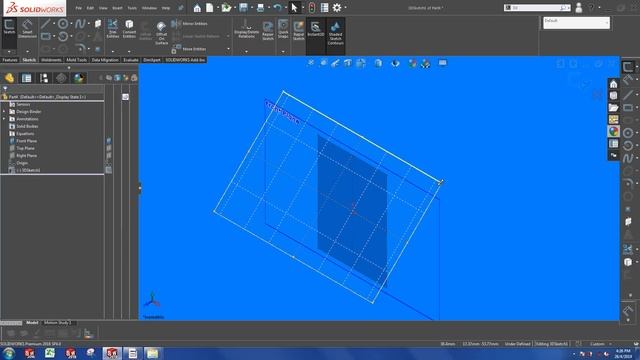The image size is (640, 360).
Task: Open dropdown under Trim Entities
Action: 113,51
